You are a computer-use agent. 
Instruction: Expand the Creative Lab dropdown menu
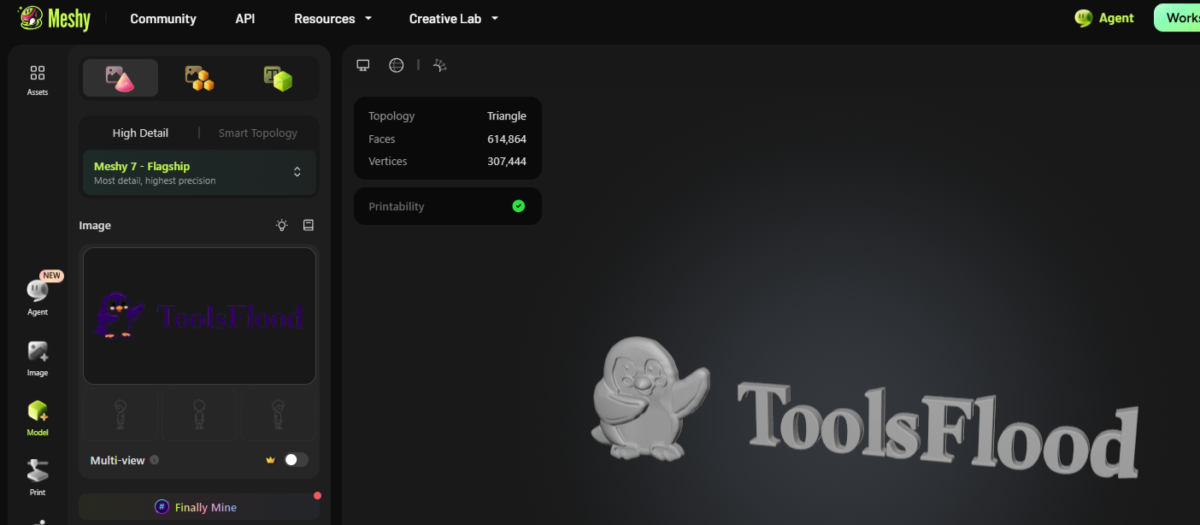click(x=453, y=19)
